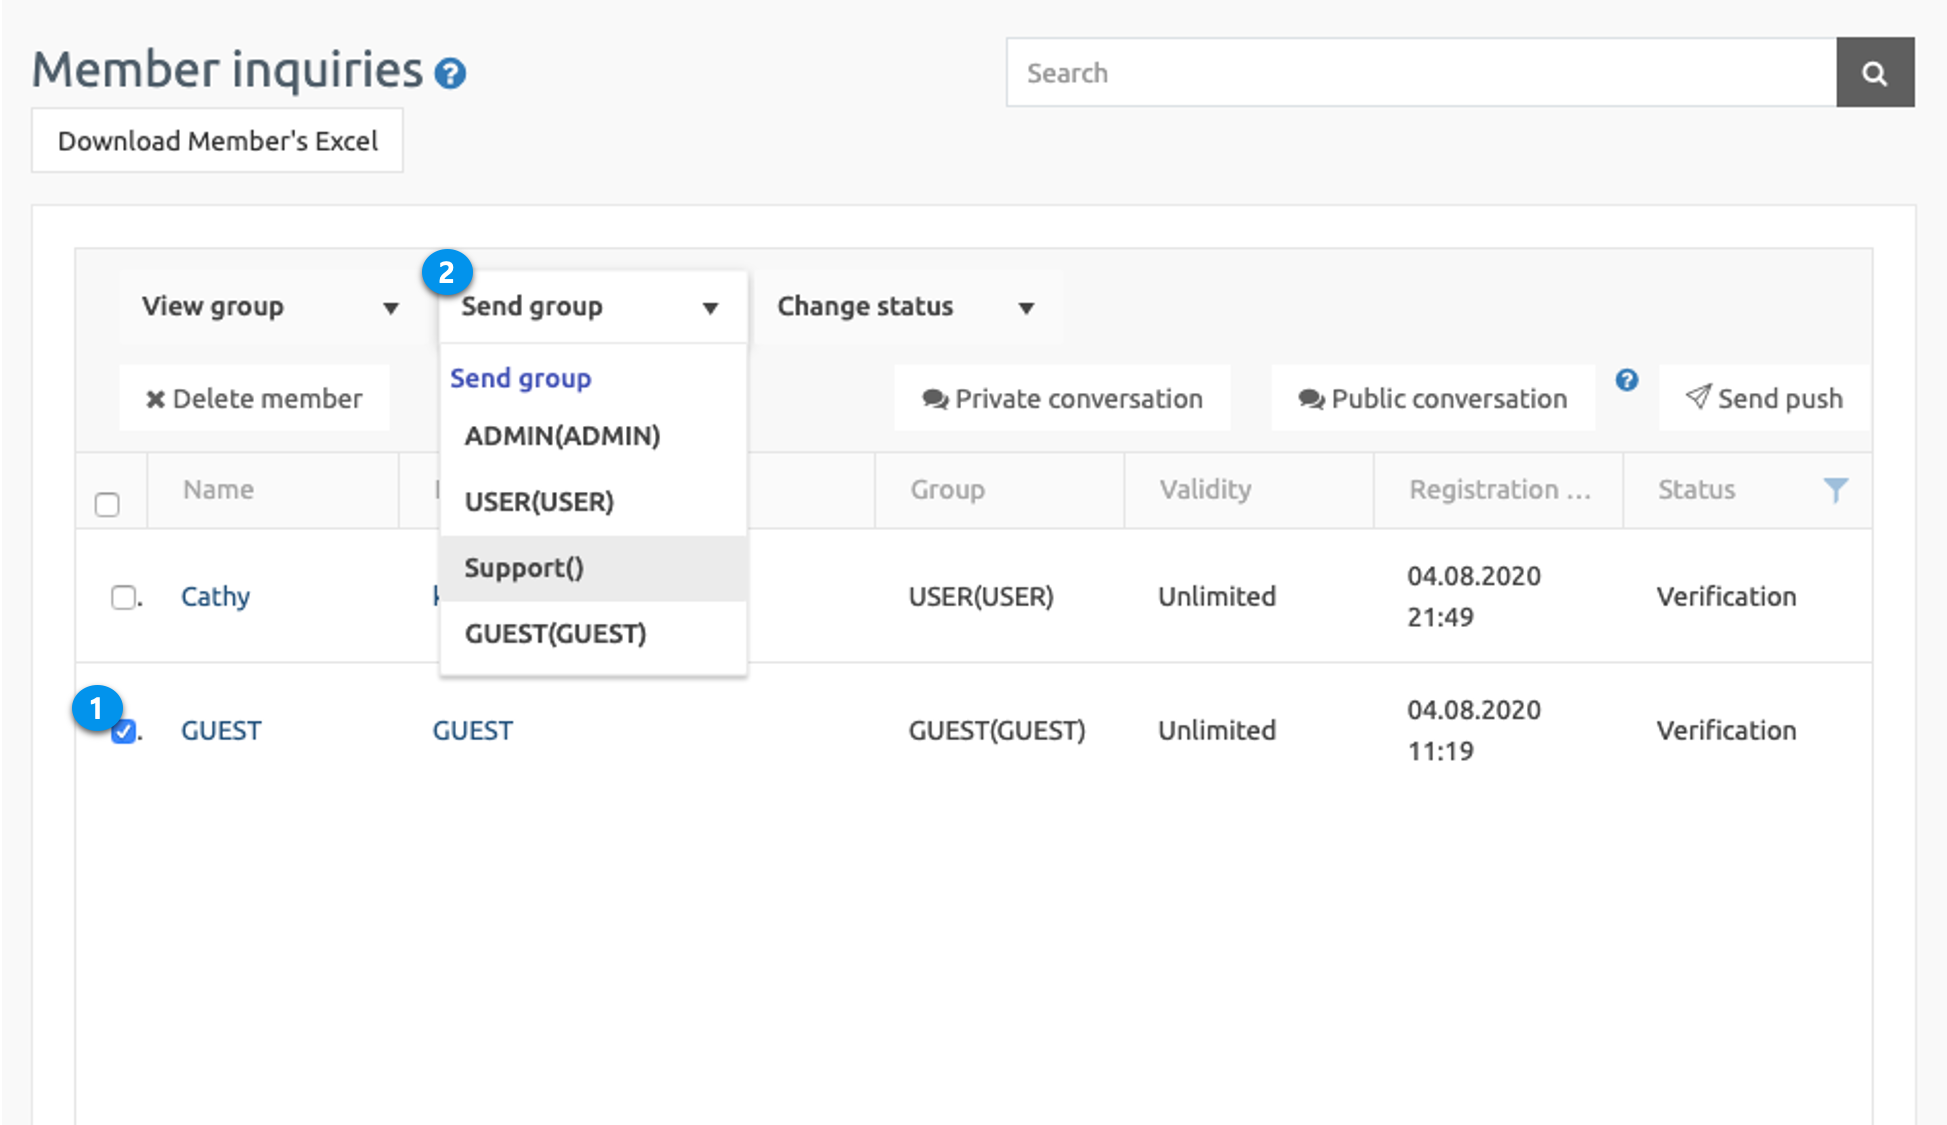Choose ADMIN(ADMIN) in the dropdown list
This screenshot has width=1947, height=1125.
click(x=562, y=436)
